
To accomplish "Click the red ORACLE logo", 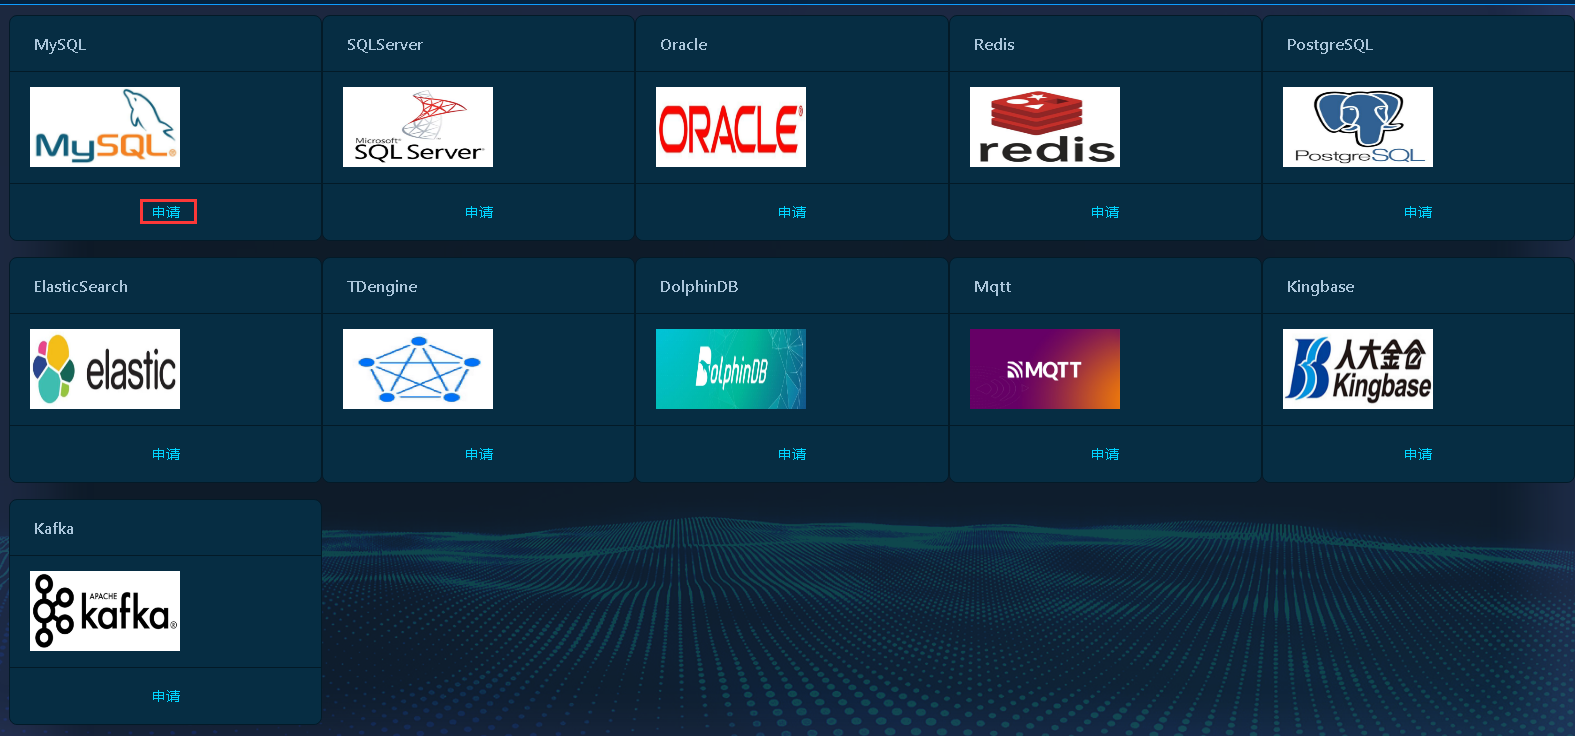I will tap(731, 127).
